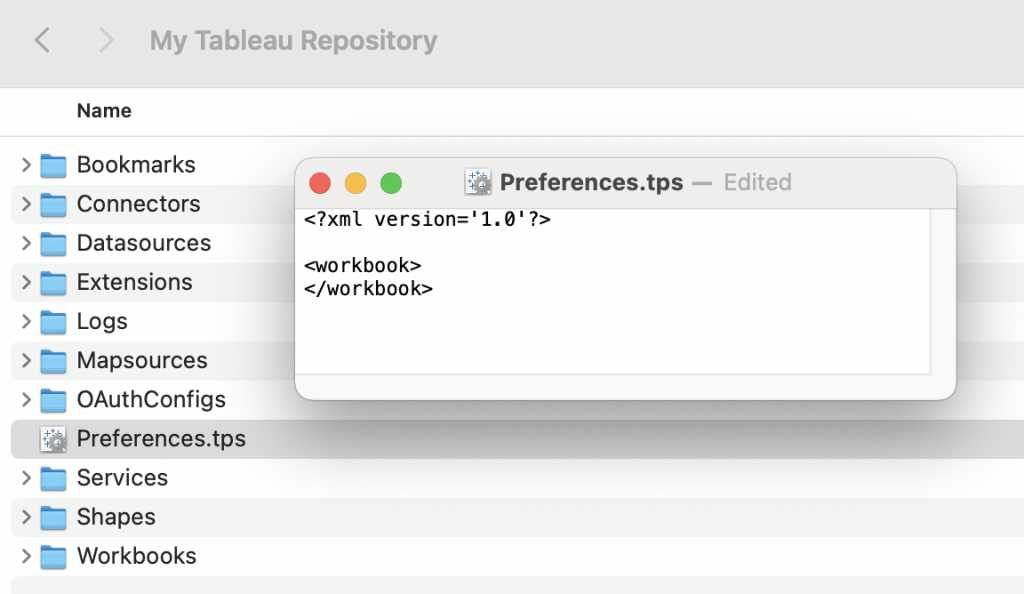Click the Services folder icon
The width and height of the screenshot is (1024, 594).
[53, 478]
